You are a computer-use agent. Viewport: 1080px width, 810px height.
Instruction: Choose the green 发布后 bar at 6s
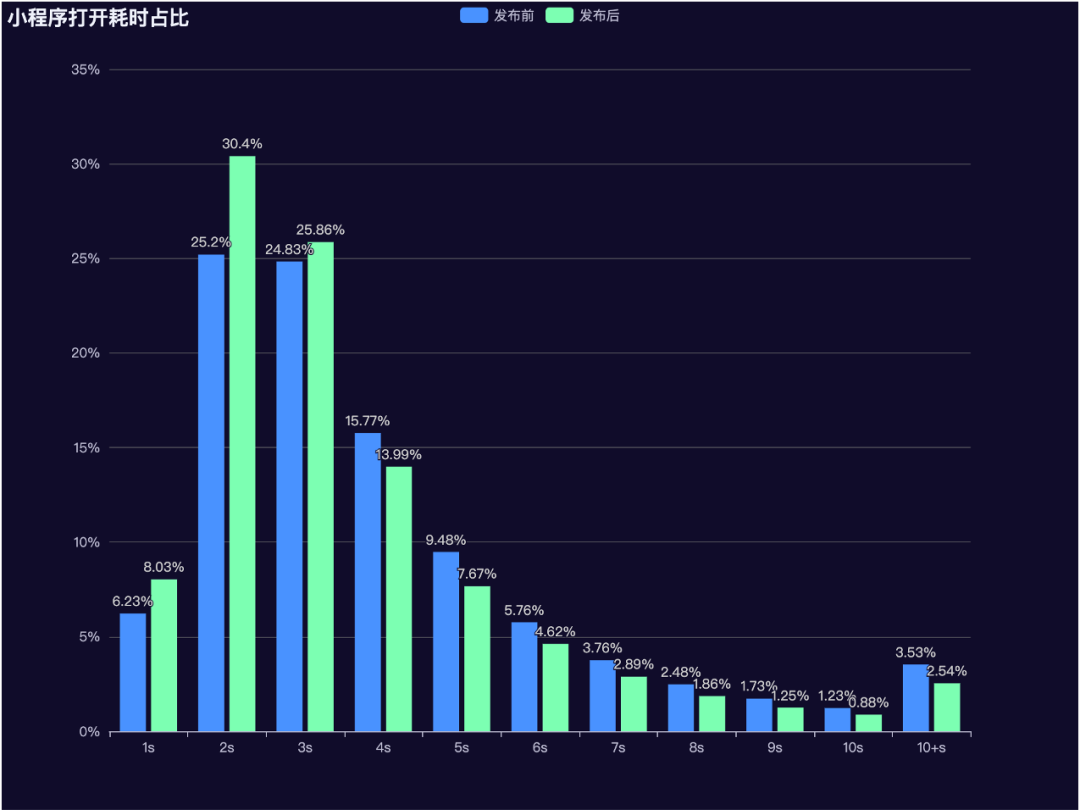click(556, 687)
